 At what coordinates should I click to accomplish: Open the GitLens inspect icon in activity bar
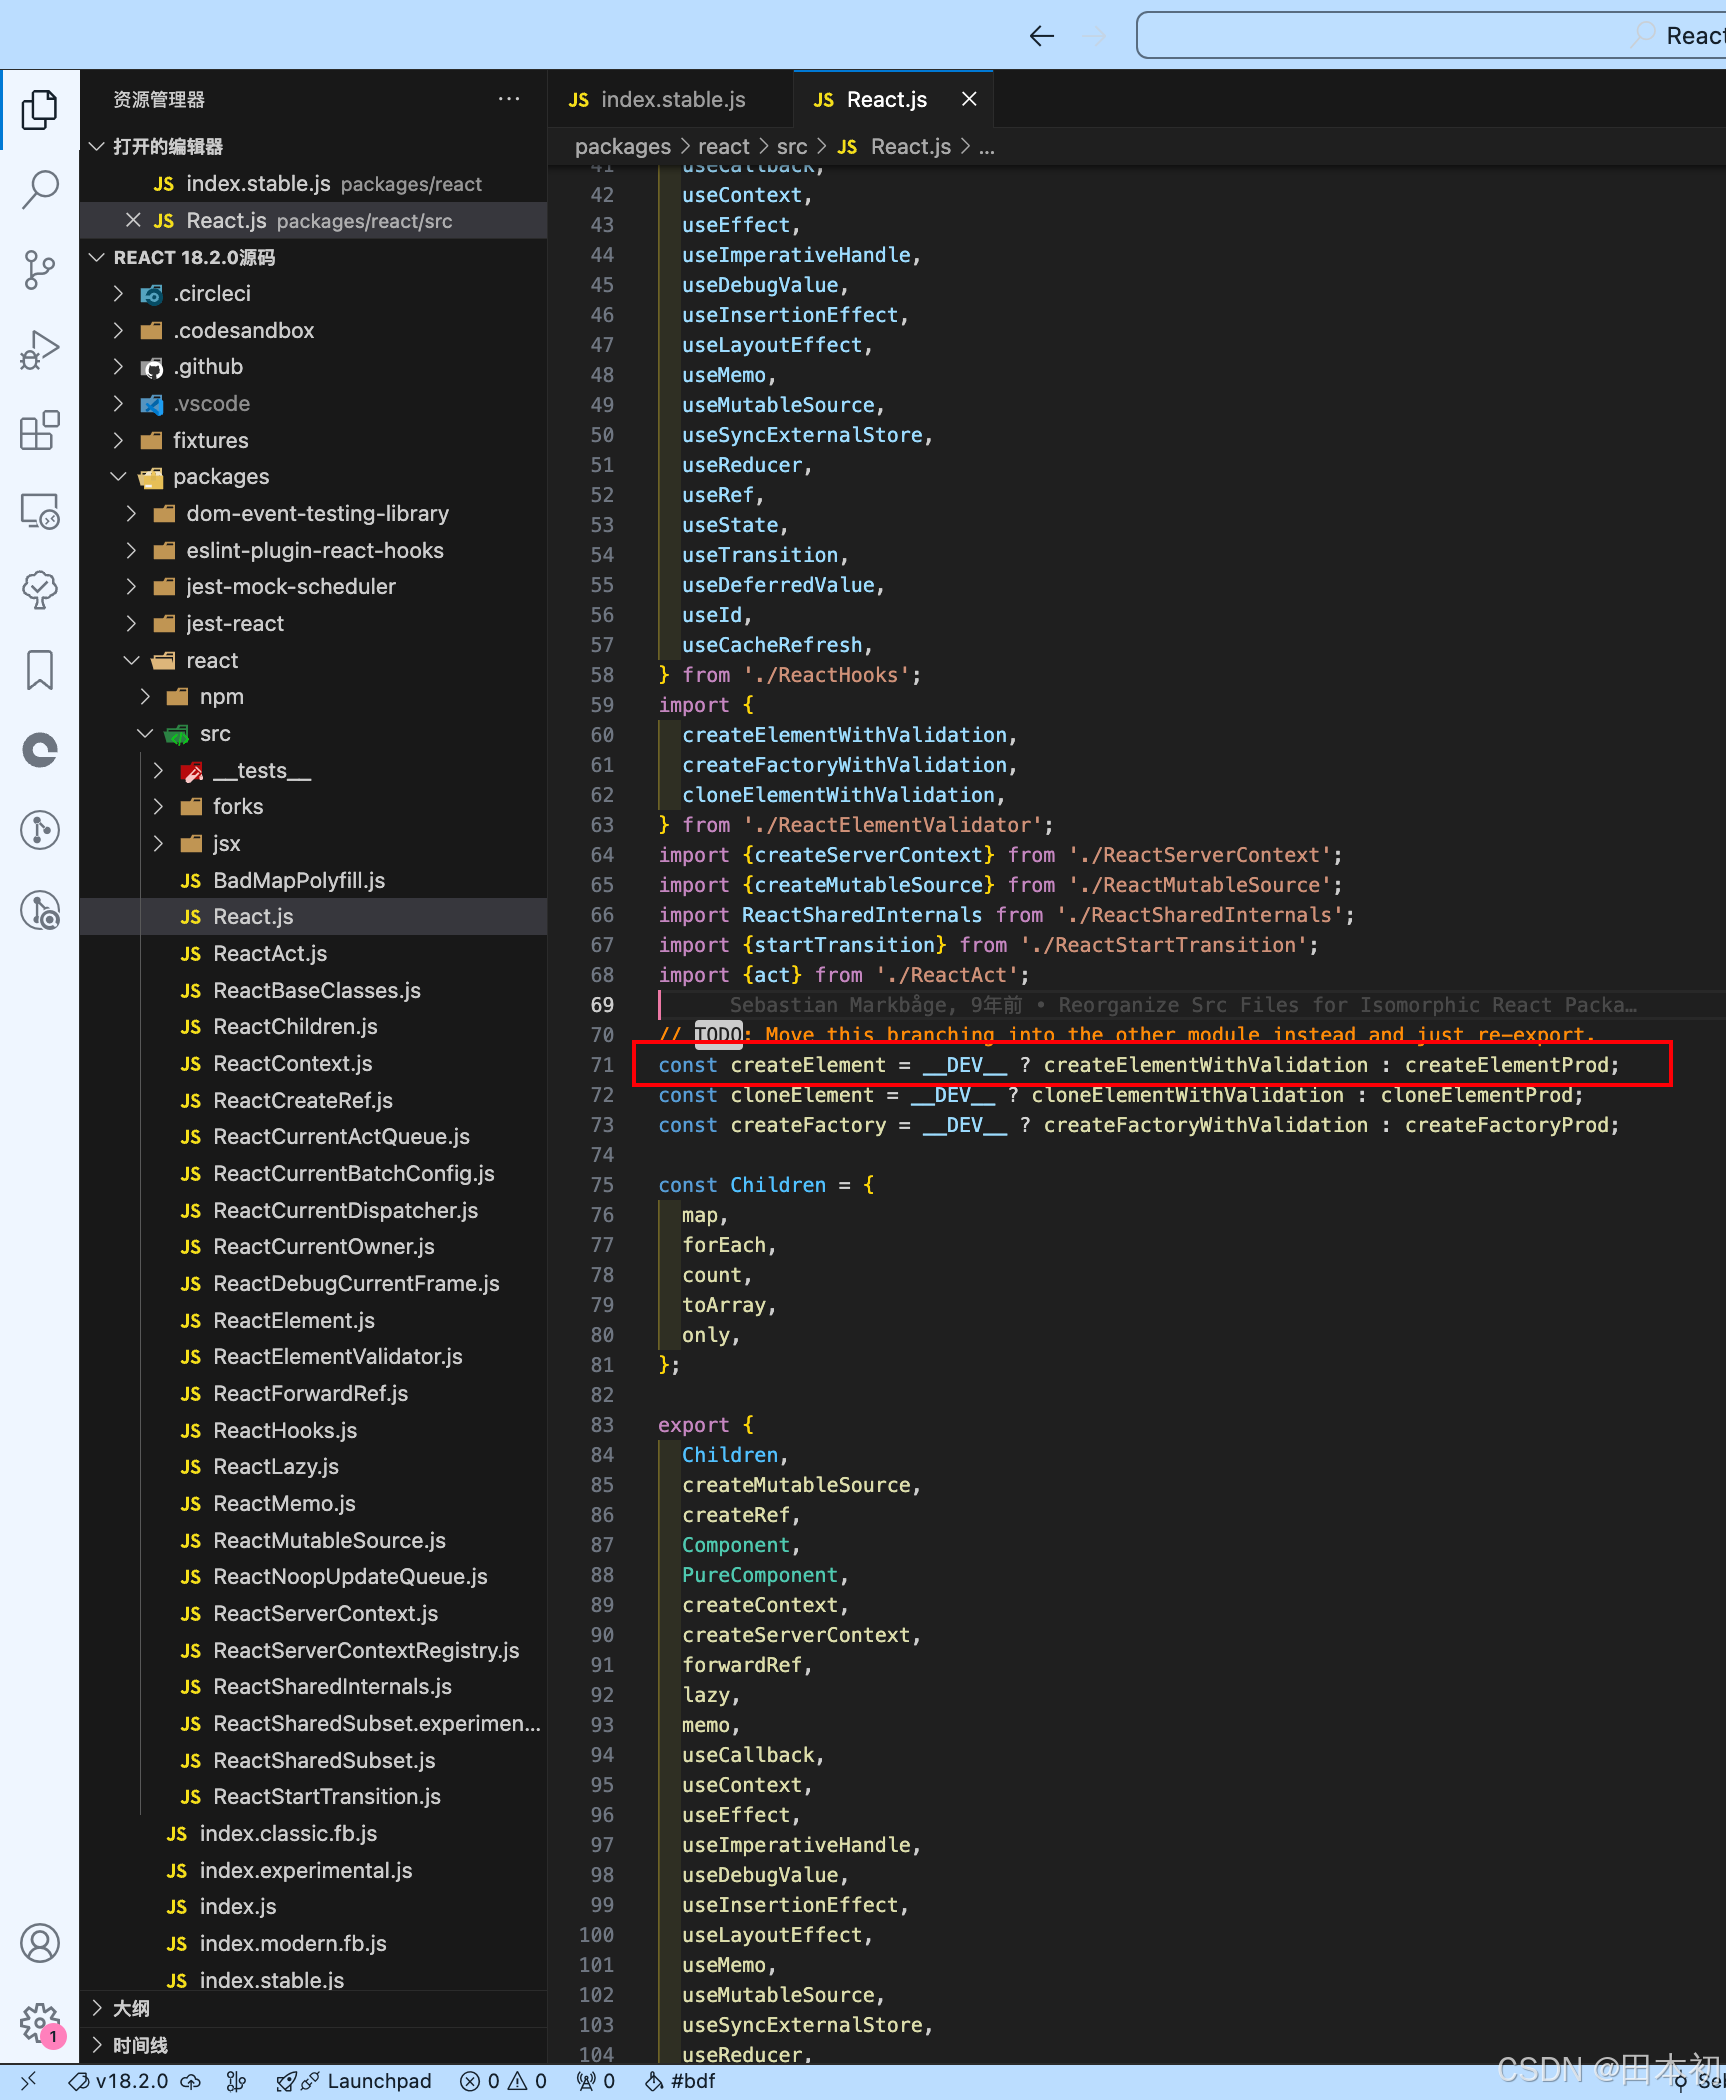coord(39,911)
